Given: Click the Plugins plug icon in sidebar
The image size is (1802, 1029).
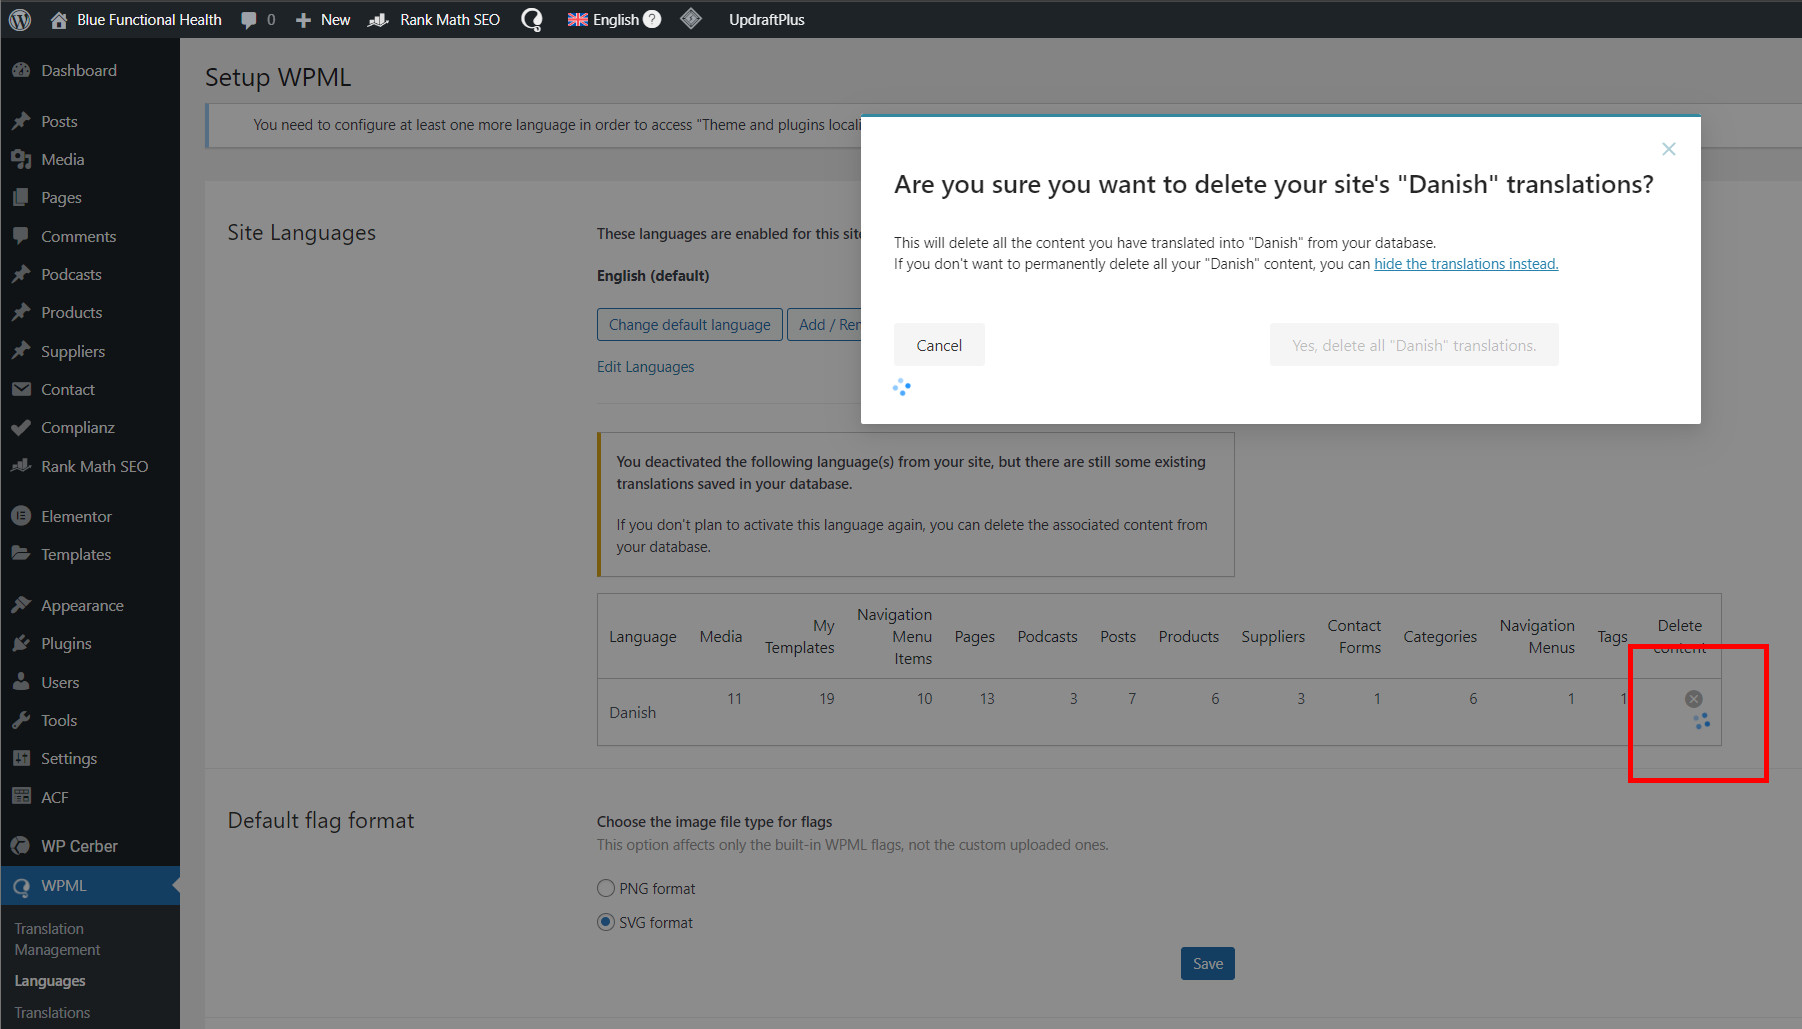Looking at the screenshot, I should coord(21,643).
